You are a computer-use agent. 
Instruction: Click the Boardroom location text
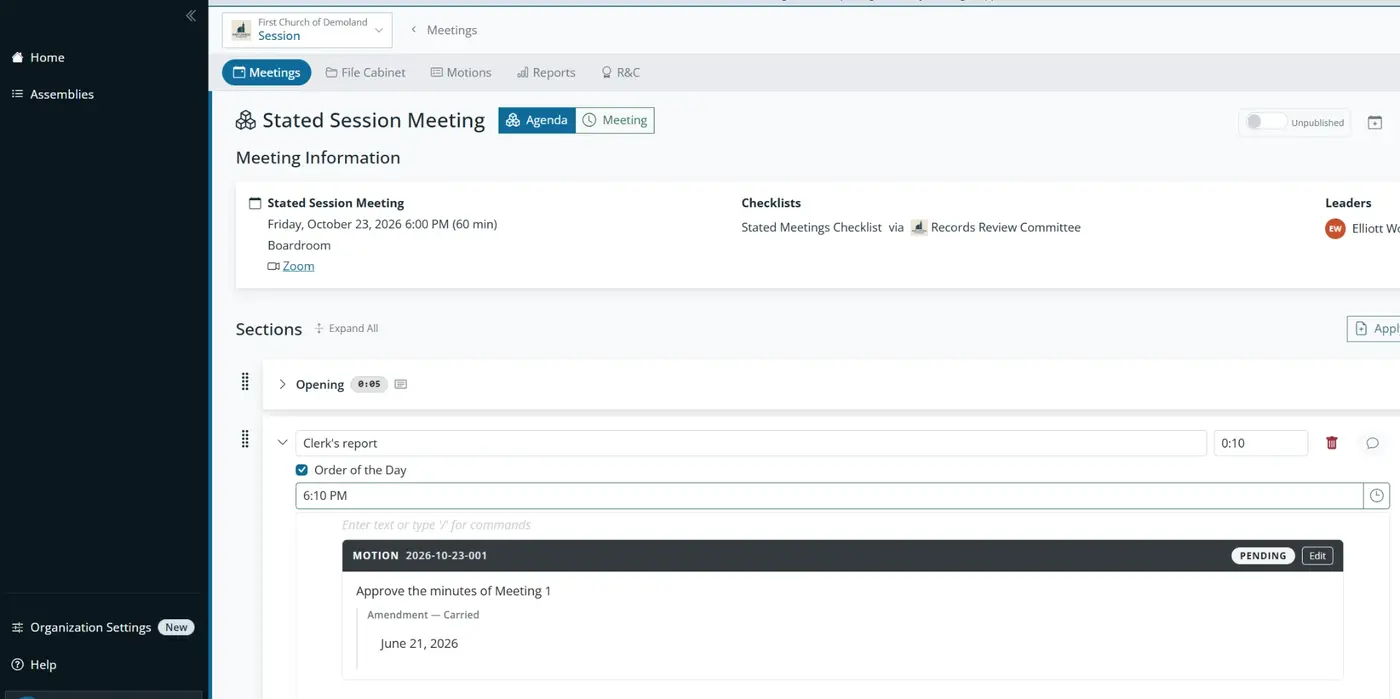(299, 245)
